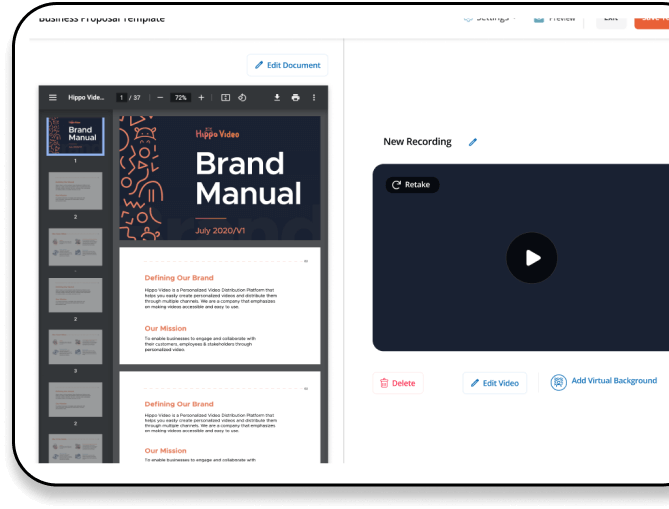The height and width of the screenshot is (509, 669).
Task: Print the Brand Manual PDF
Action: tap(295, 98)
